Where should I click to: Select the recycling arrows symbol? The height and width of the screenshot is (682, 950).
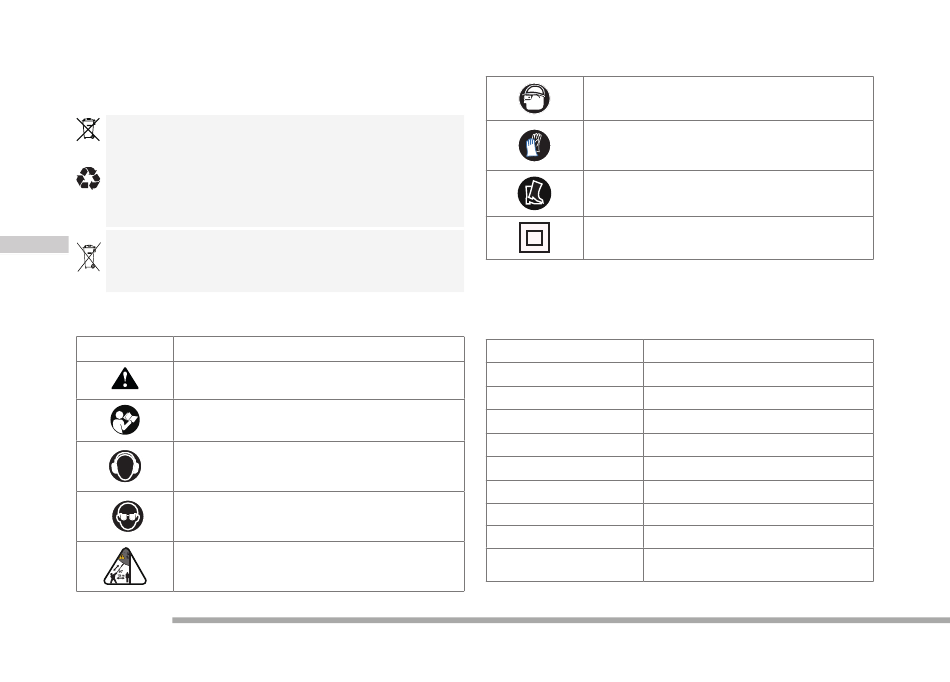tap(87, 178)
